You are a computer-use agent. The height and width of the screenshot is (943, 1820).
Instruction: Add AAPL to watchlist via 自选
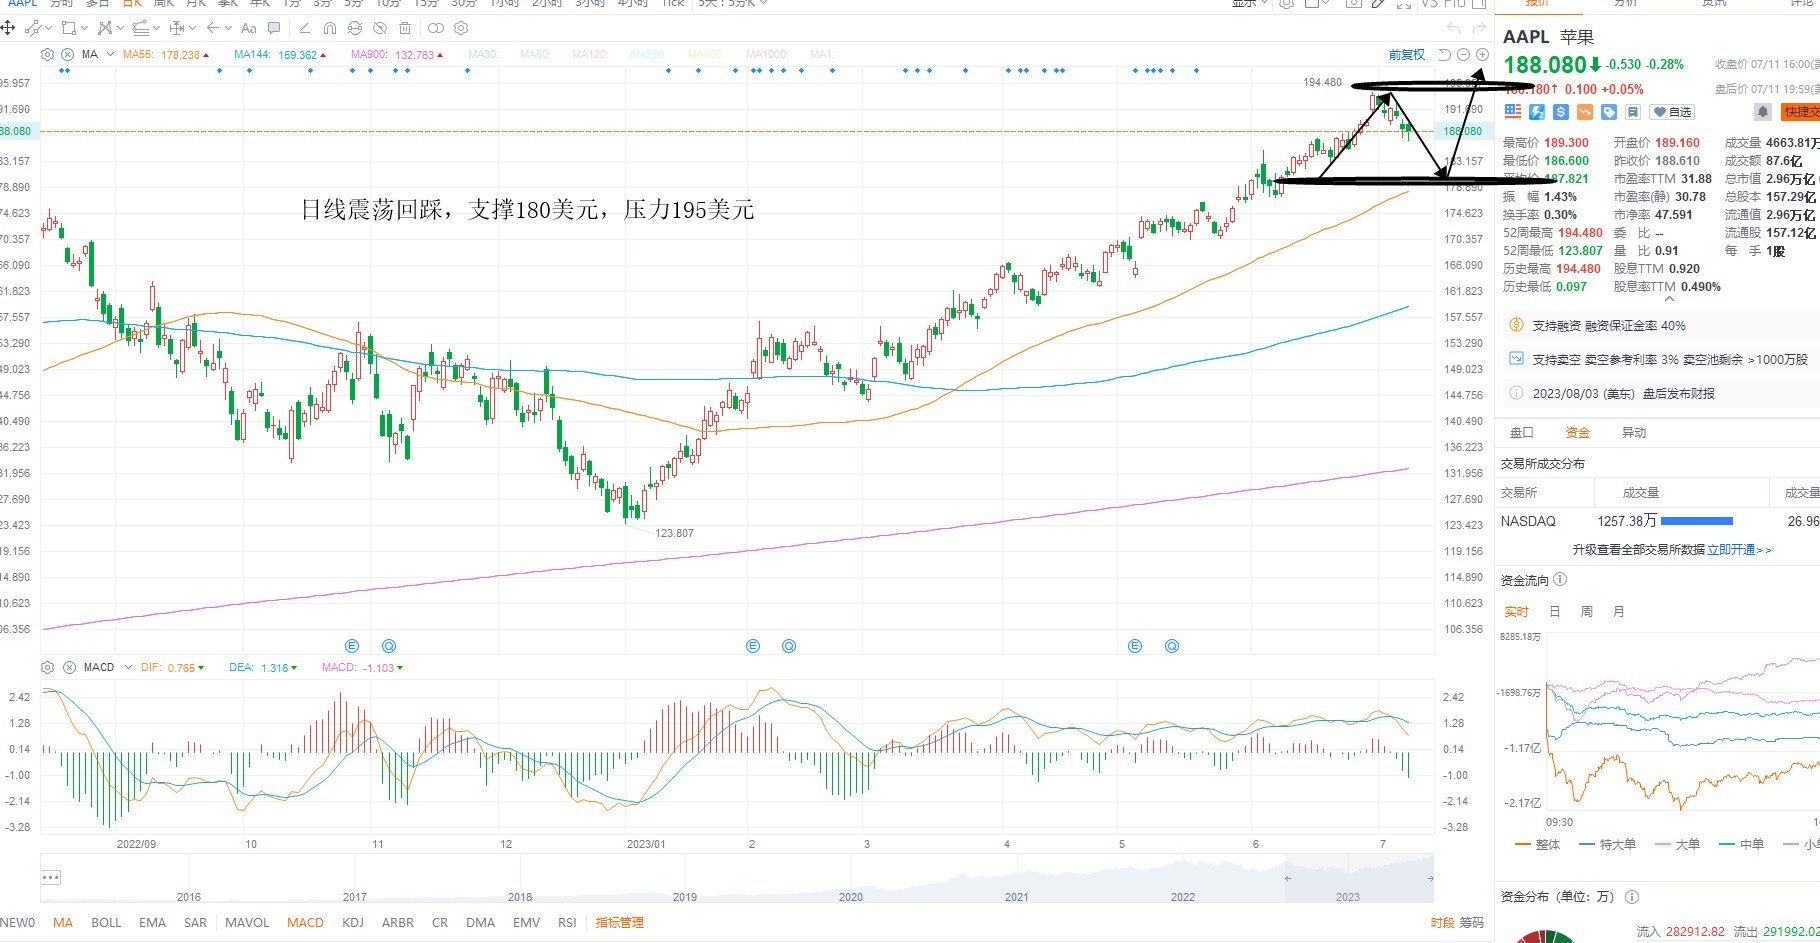pos(1672,112)
